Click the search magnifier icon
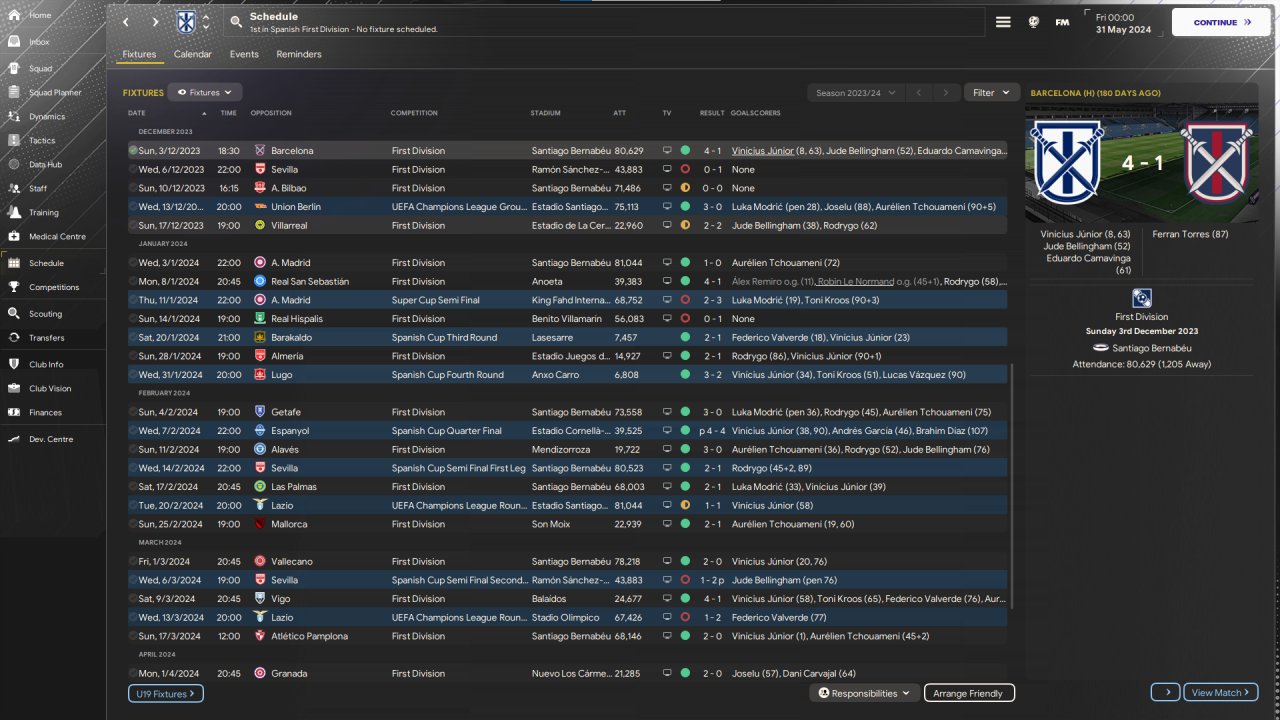The height and width of the screenshot is (720, 1280). [235, 21]
